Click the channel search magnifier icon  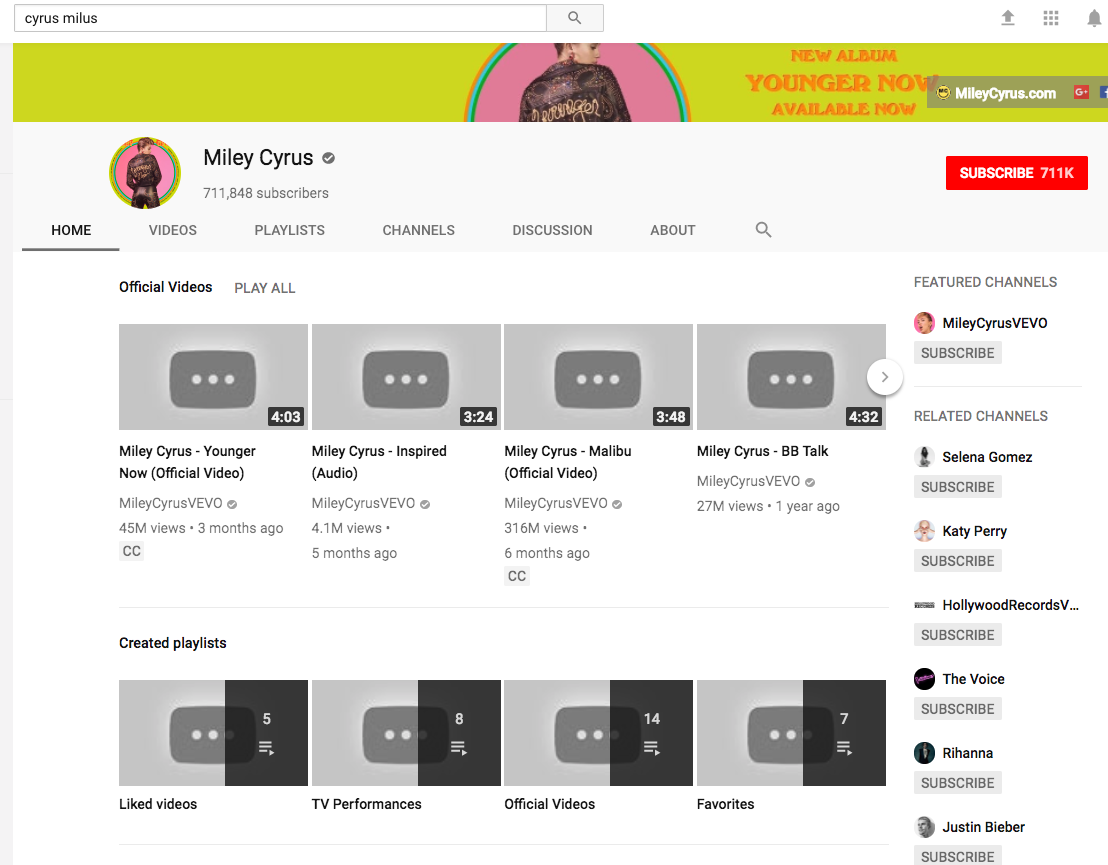[763, 230]
